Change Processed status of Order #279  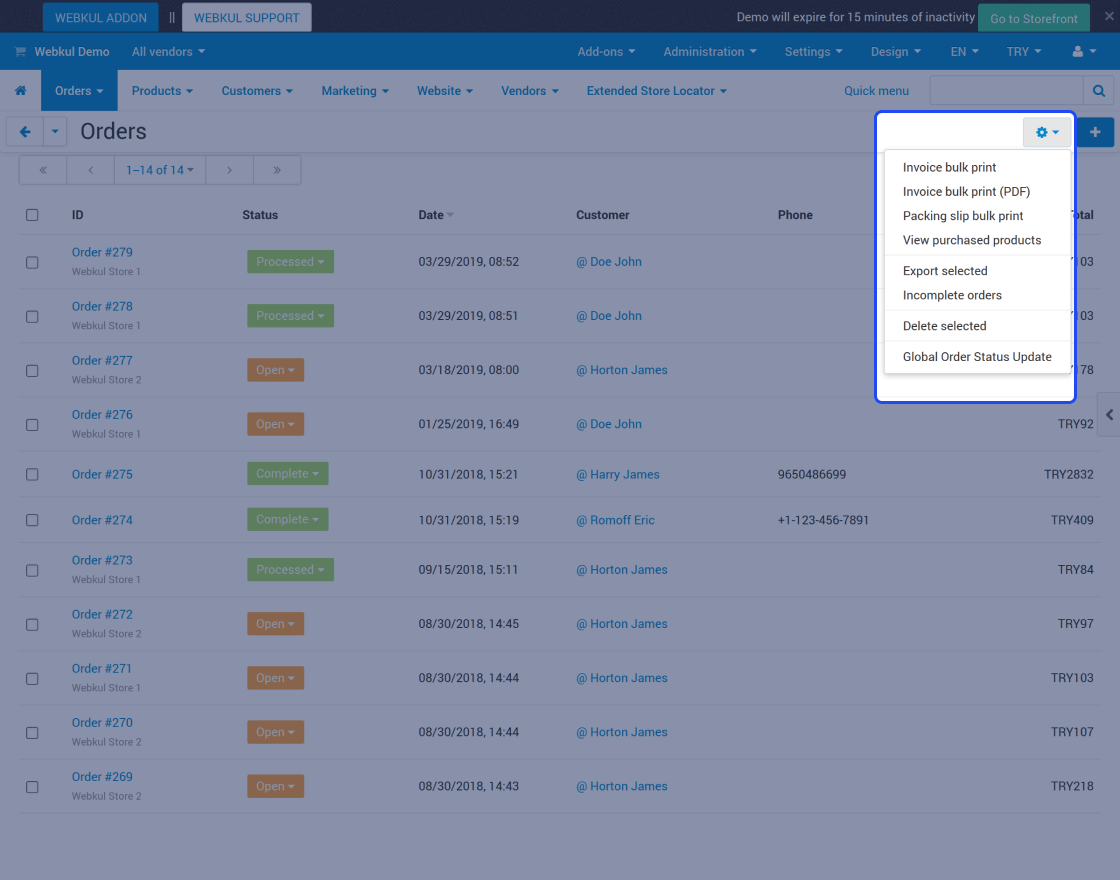point(290,261)
